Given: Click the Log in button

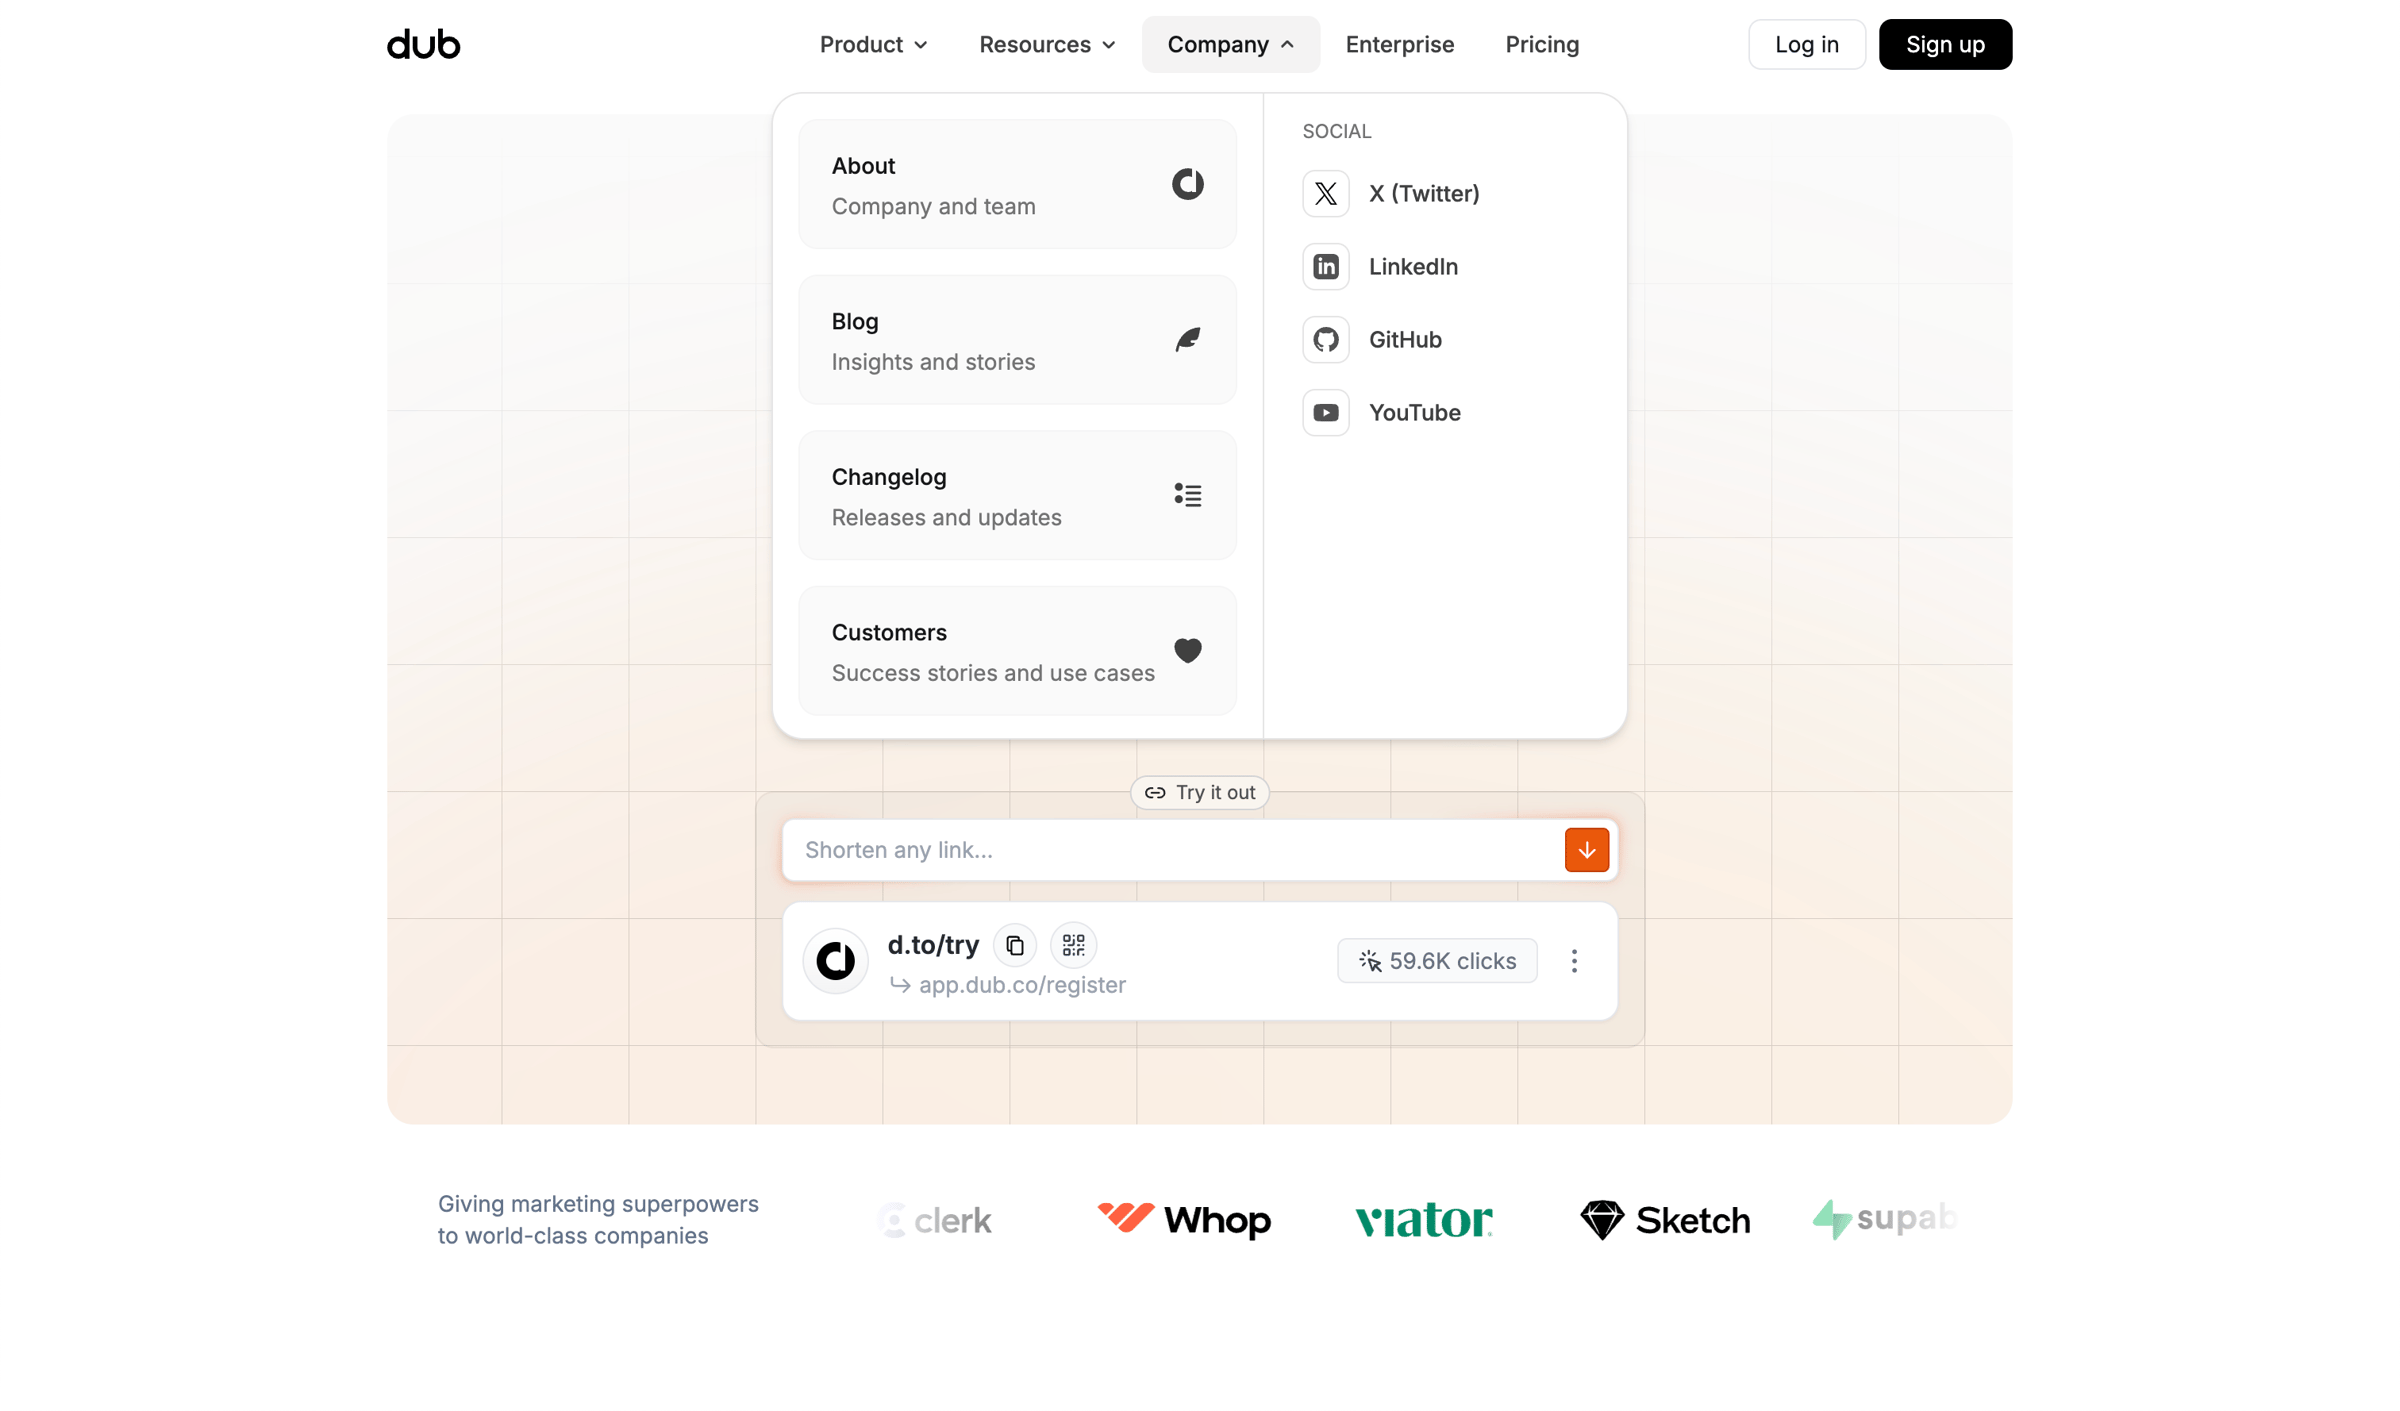Looking at the screenshot, I should pyautogui.click(x=1806, y=44).
